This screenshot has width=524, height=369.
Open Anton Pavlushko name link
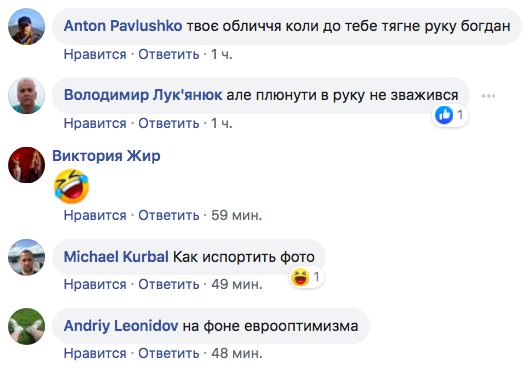(x=123, y=26)
